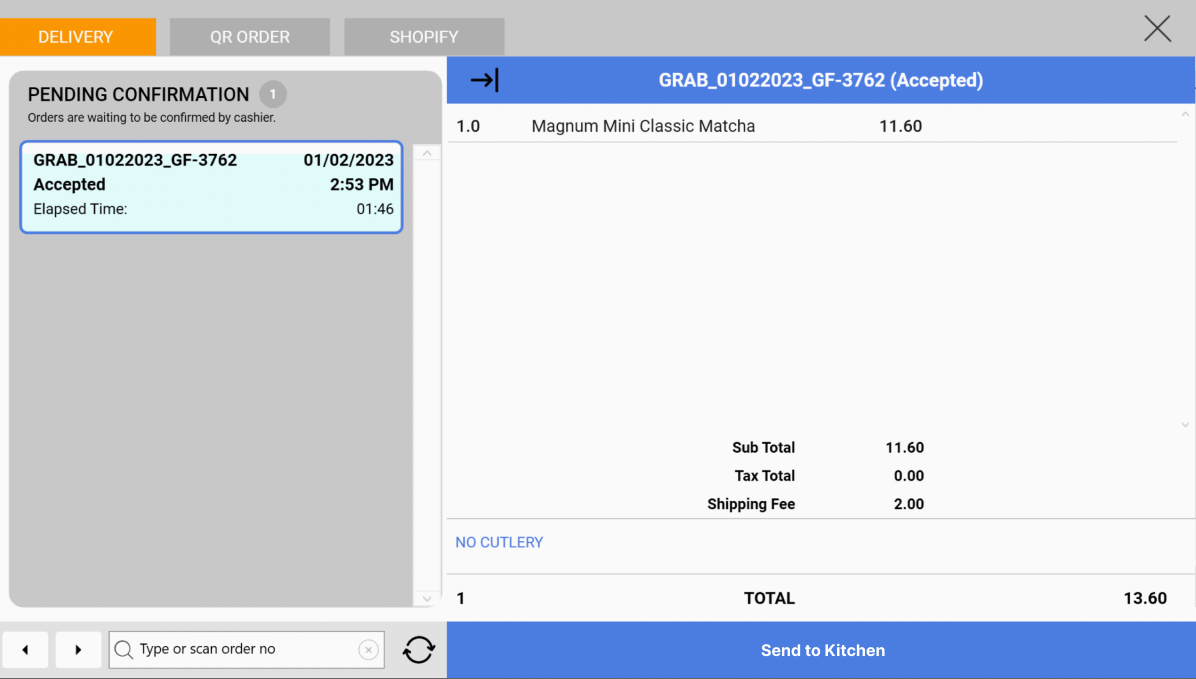Collapse order details with arrow icon

click(484, 80)
